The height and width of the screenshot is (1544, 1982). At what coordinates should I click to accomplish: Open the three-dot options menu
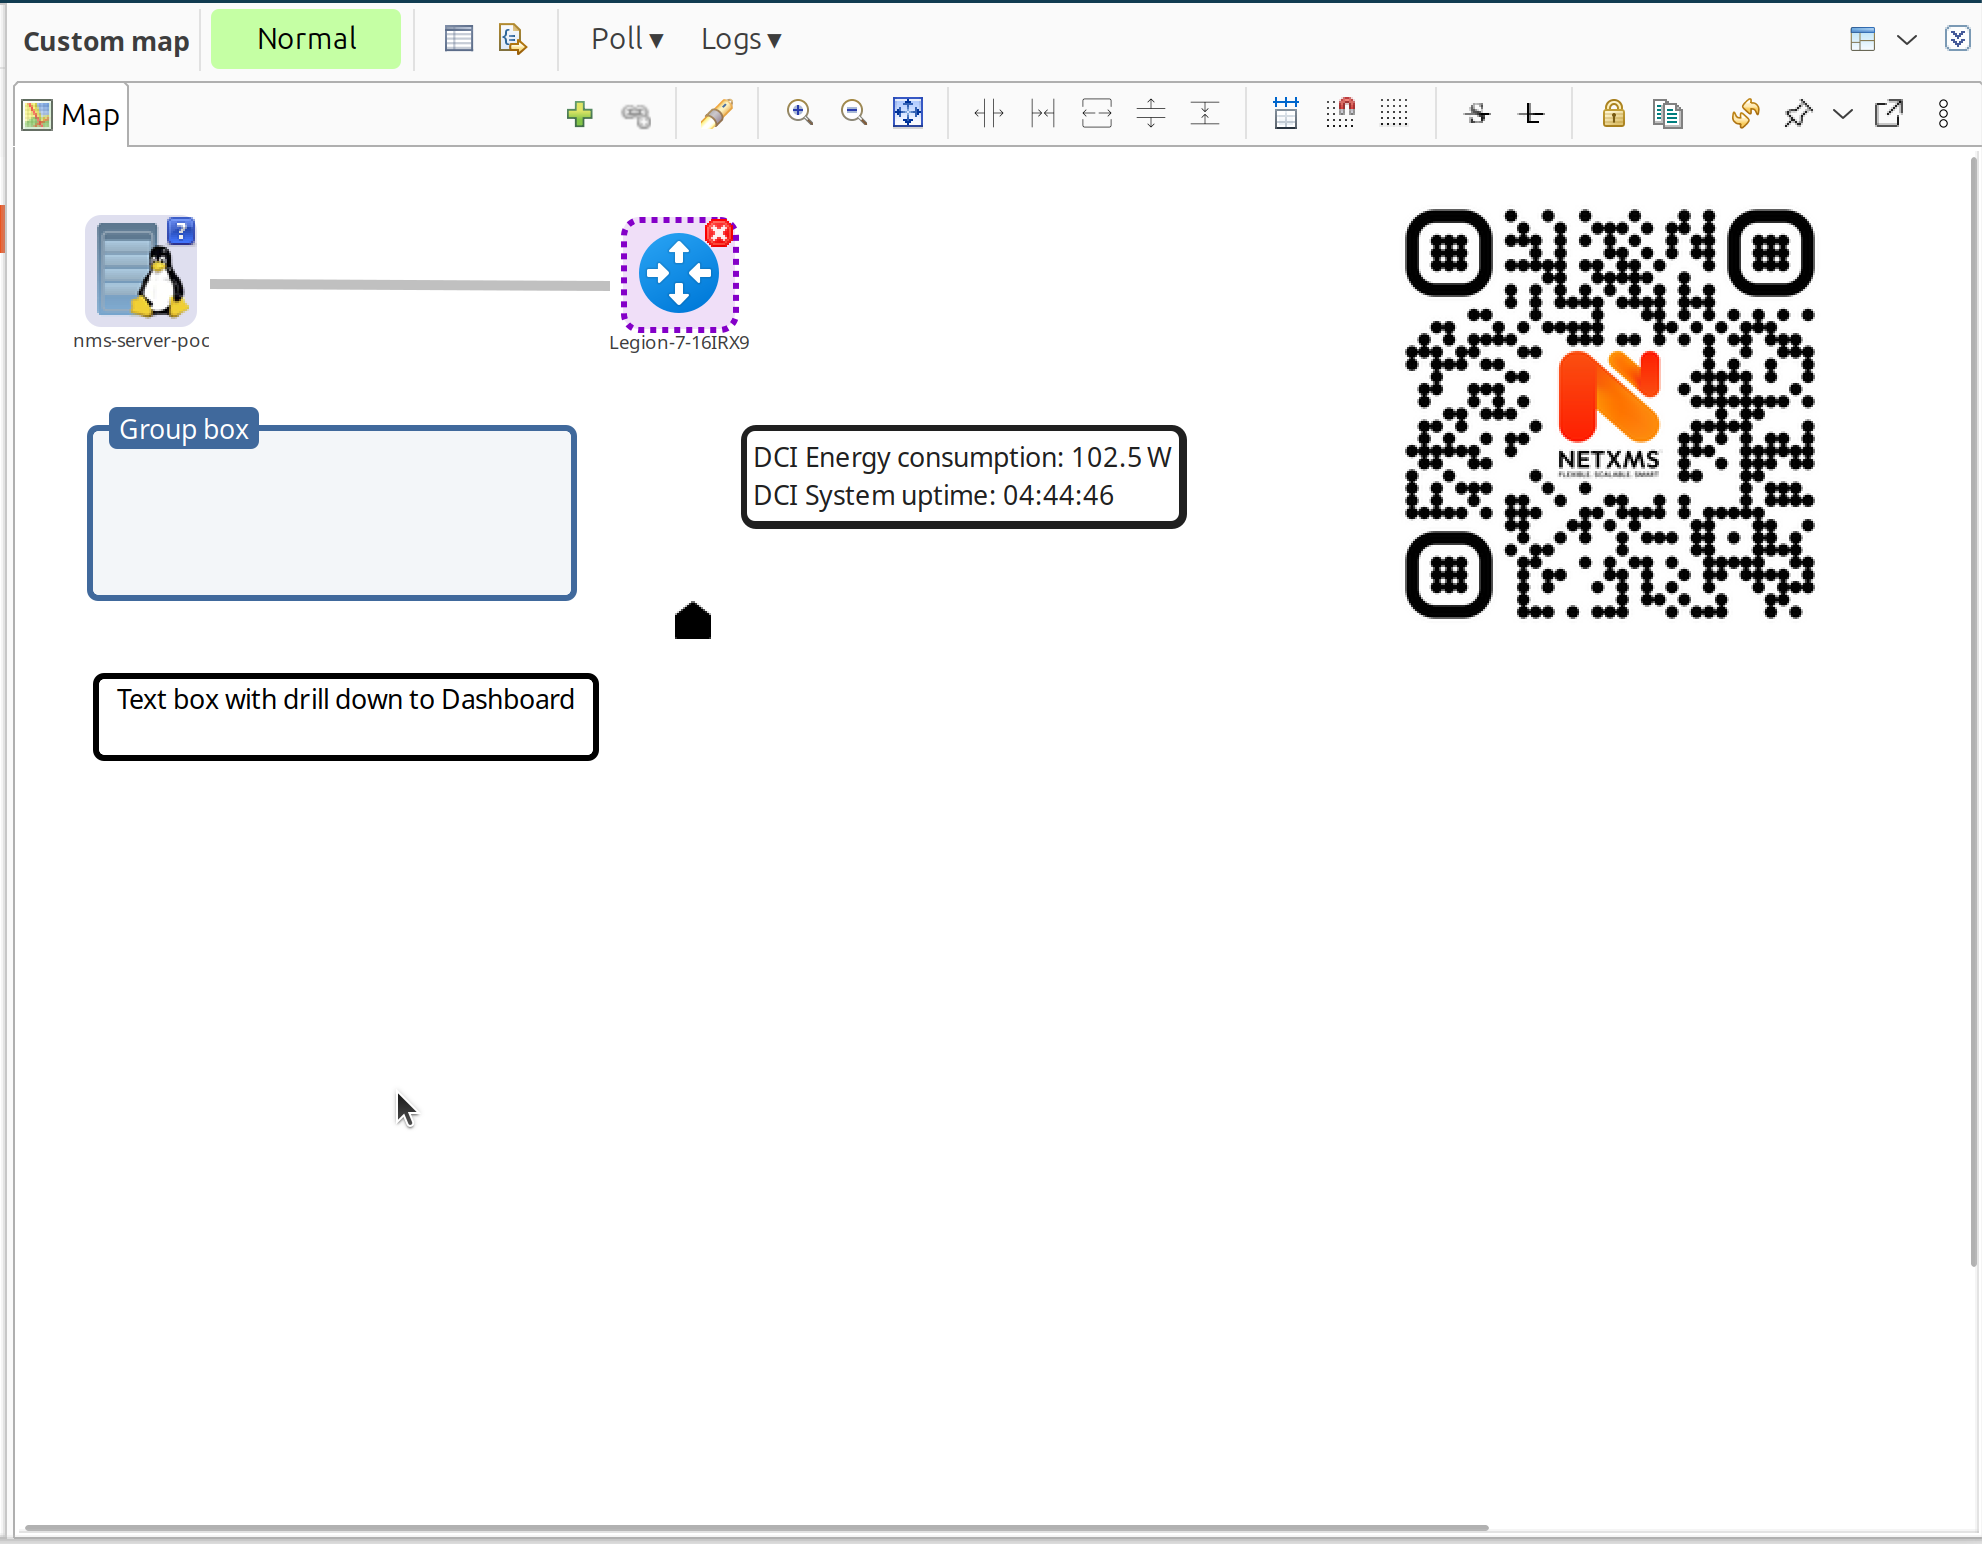(1943, 113)
